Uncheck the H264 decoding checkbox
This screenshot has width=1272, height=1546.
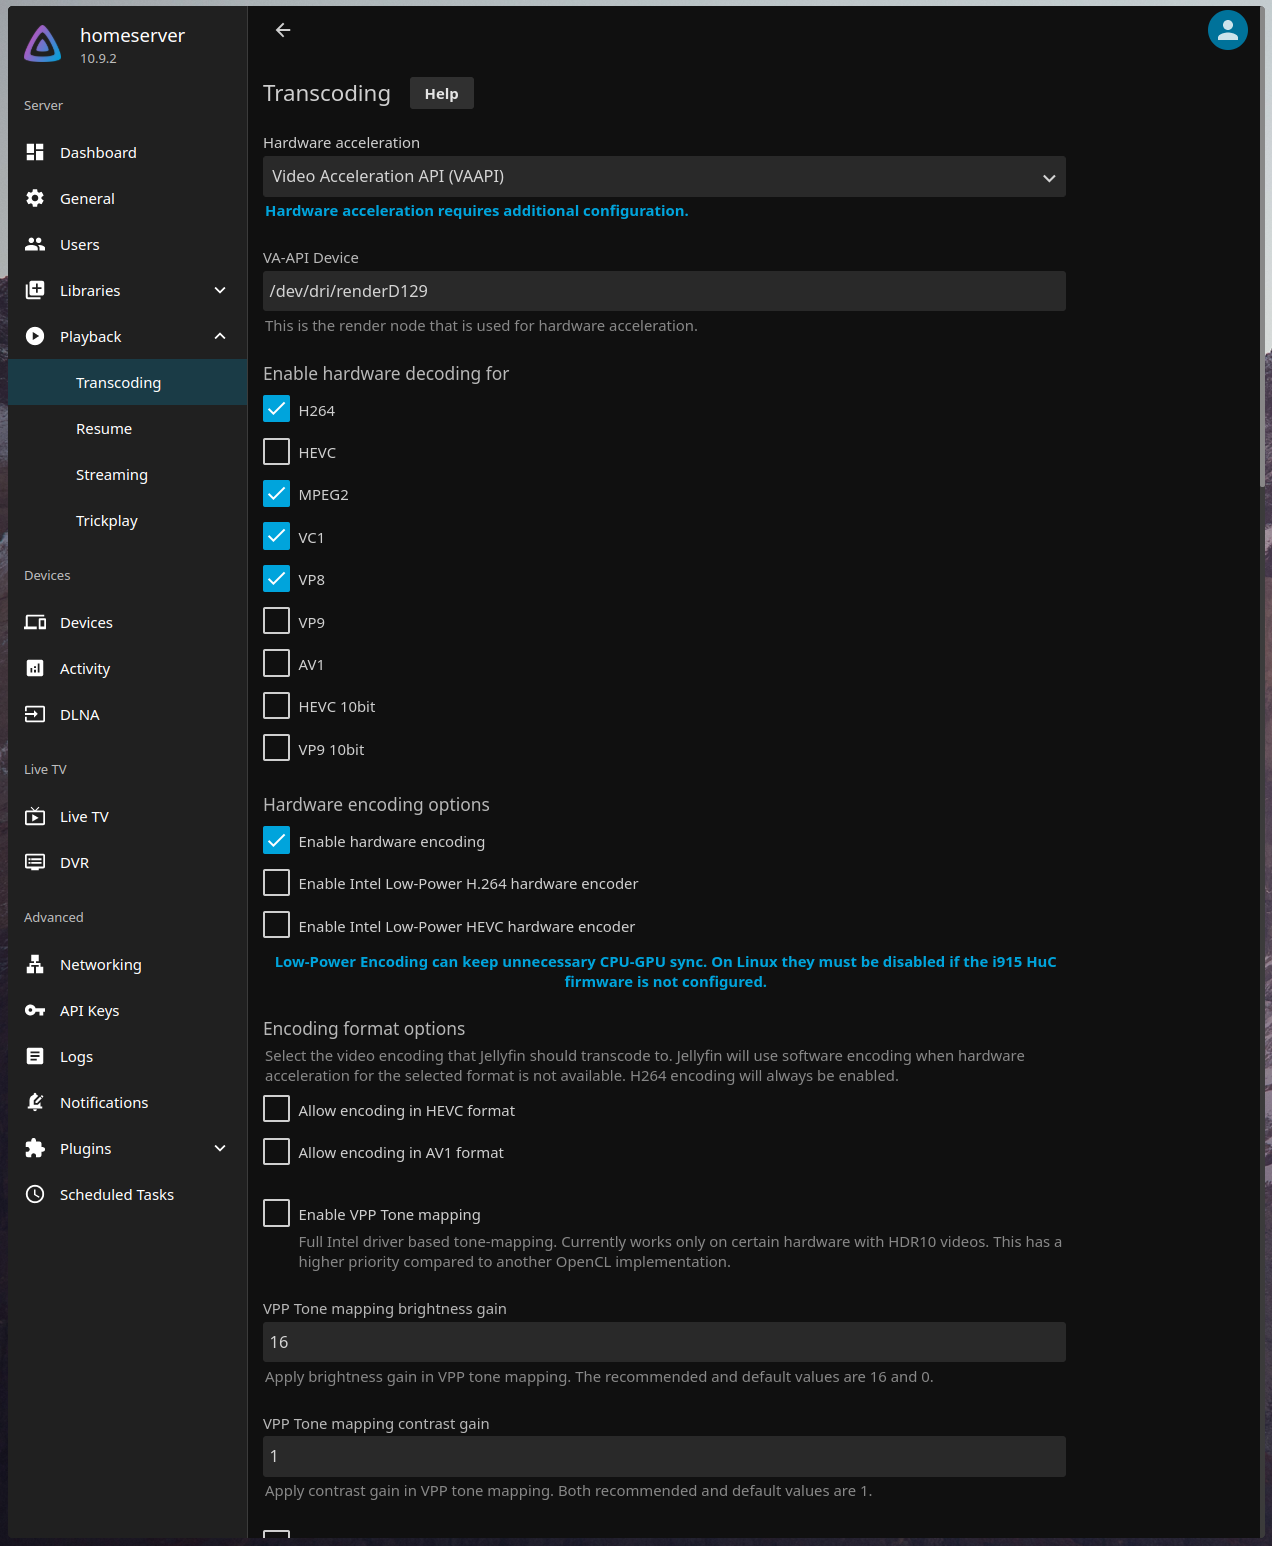click(x=276, y=409)
